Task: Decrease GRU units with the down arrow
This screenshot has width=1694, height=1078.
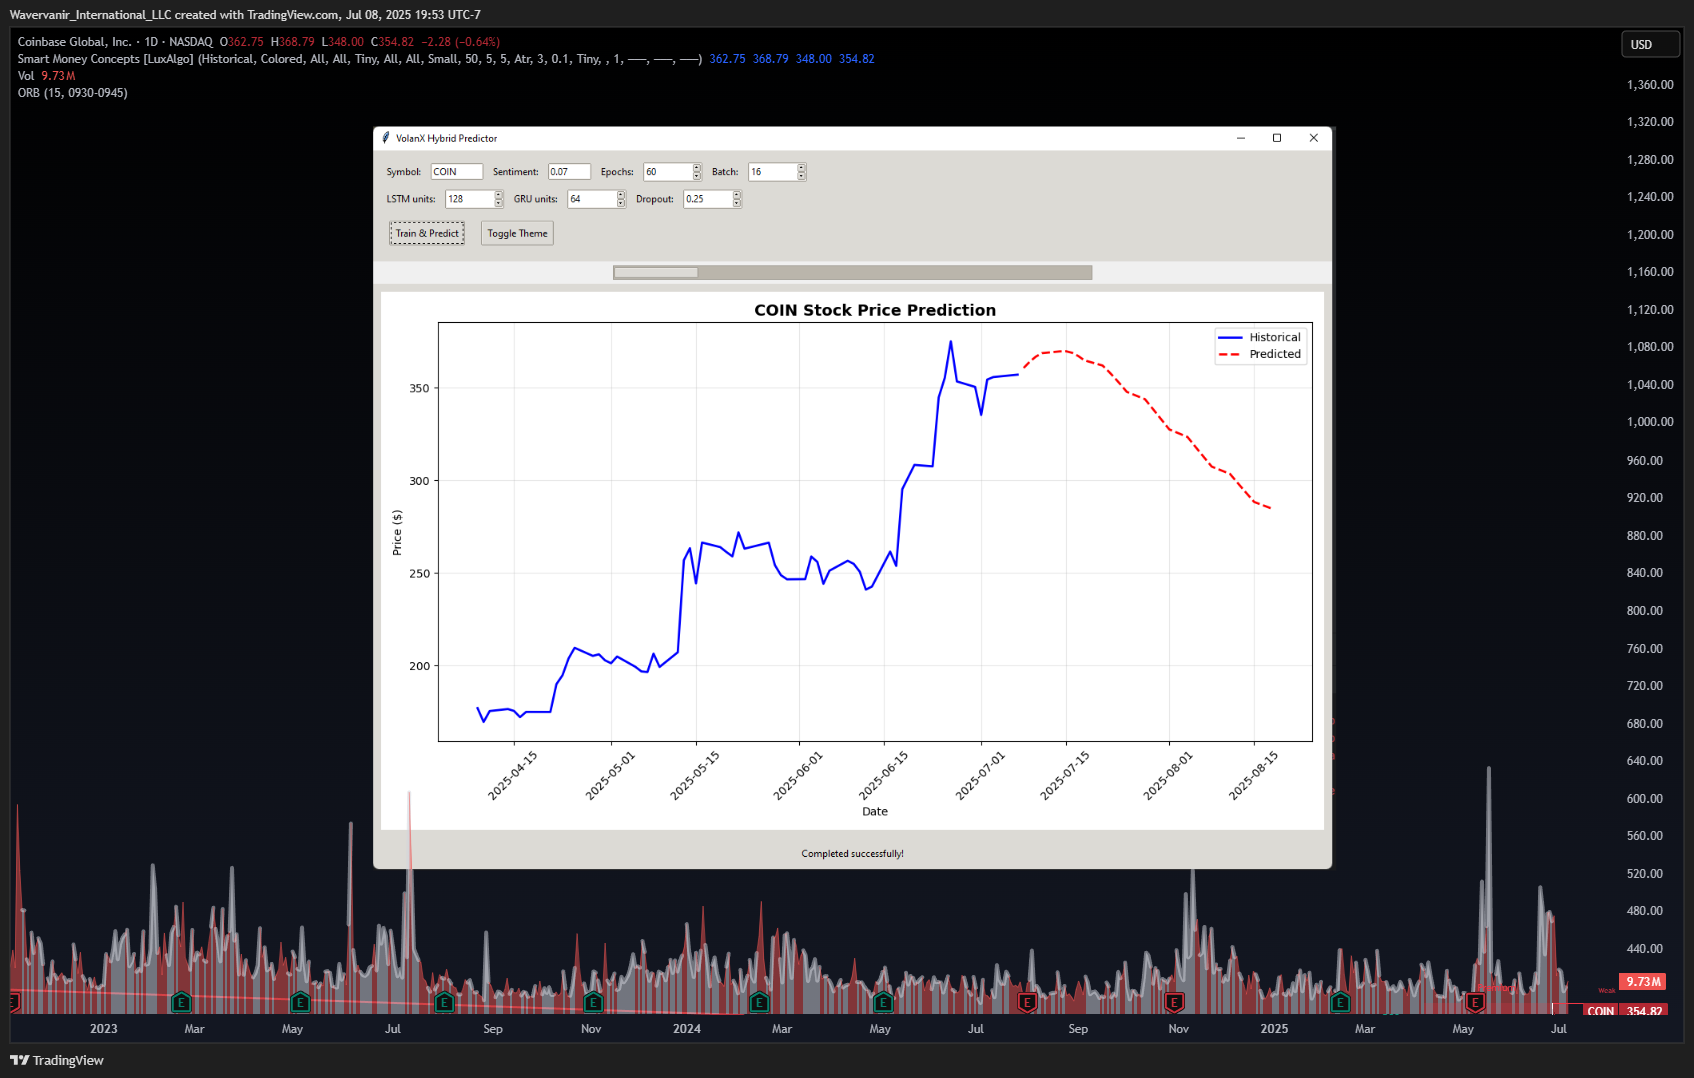Action: 621,203
